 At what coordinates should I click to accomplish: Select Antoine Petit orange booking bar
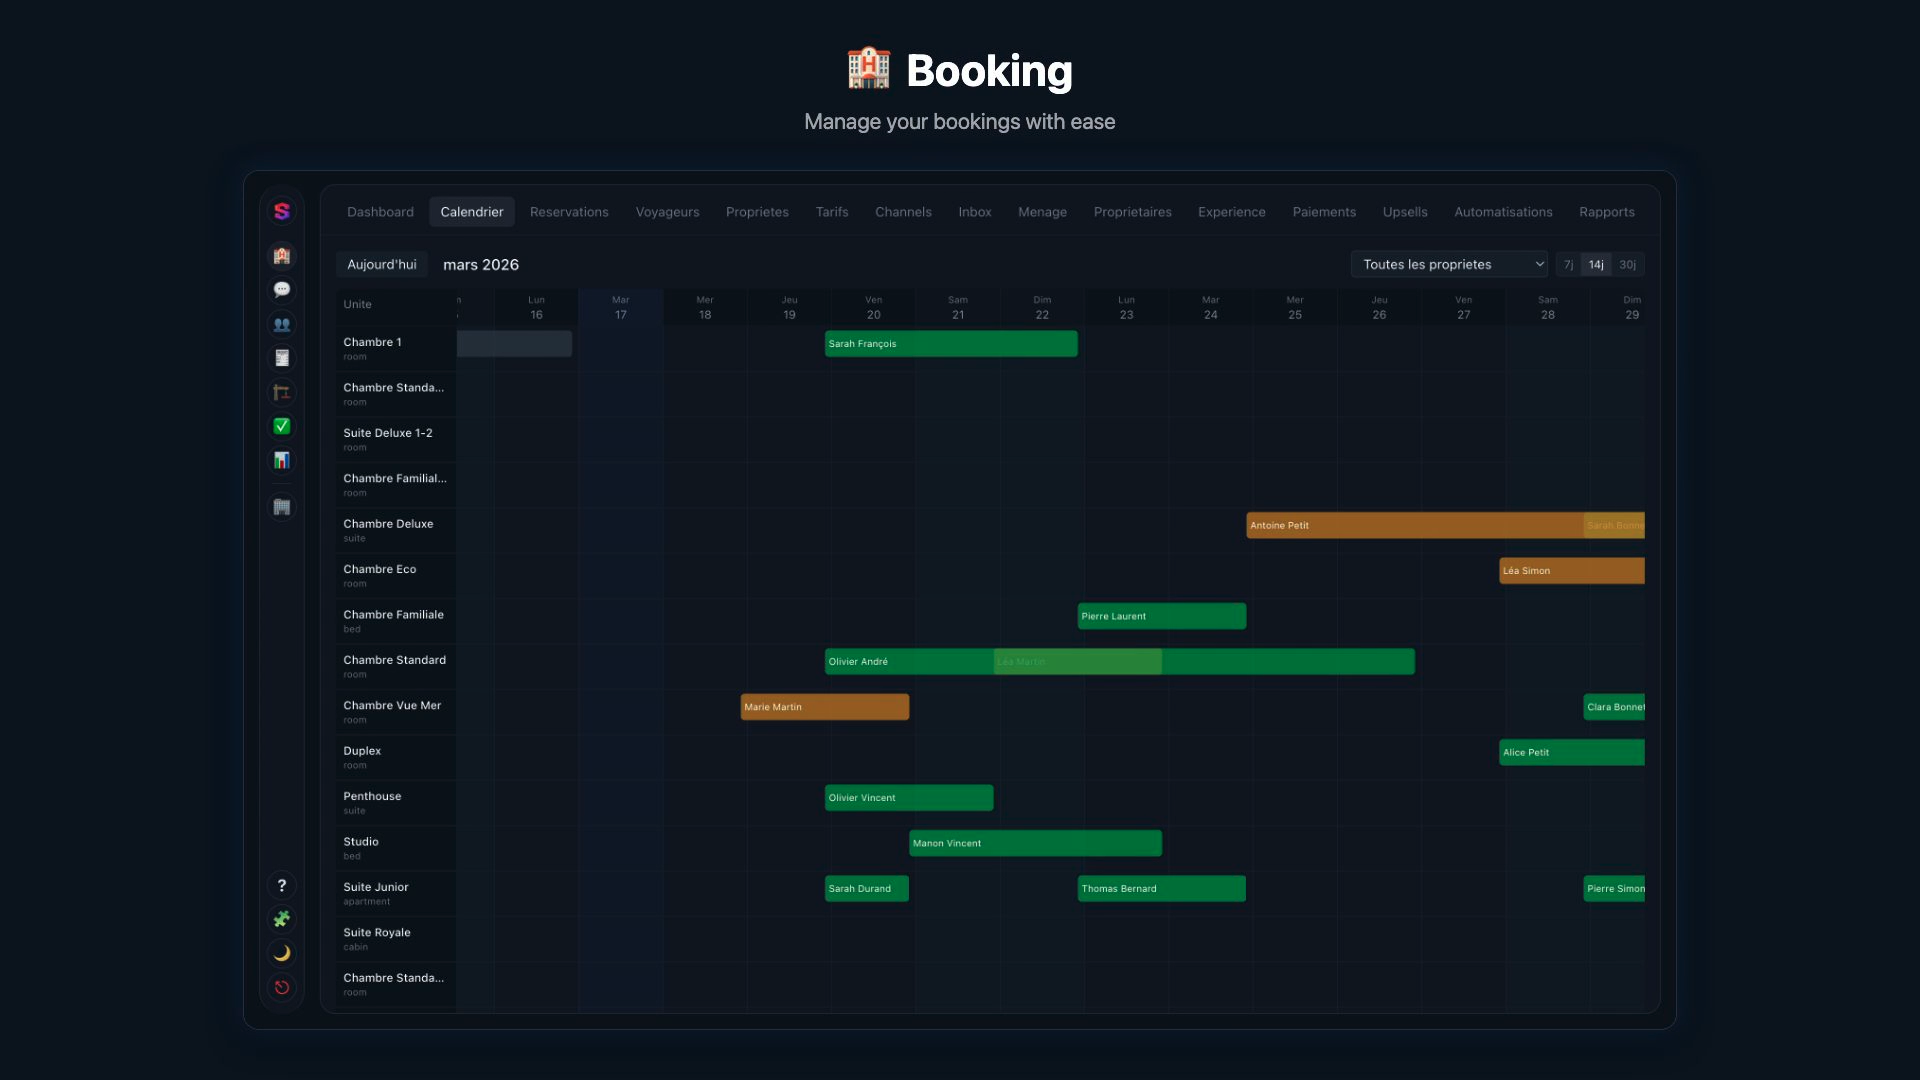pyautogui.click(x=1412, y=526)
